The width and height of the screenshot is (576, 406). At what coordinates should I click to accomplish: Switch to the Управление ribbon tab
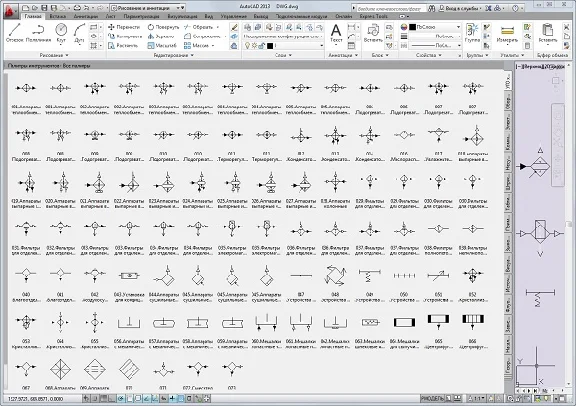(234, 16)
